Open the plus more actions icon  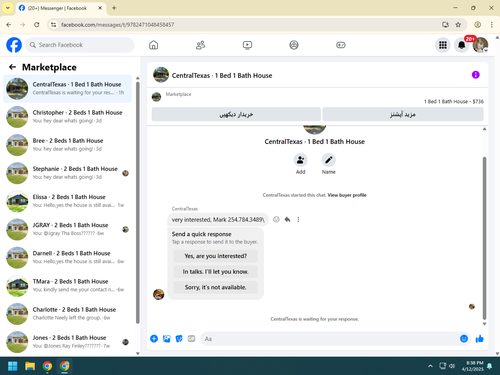click(154, 339)
